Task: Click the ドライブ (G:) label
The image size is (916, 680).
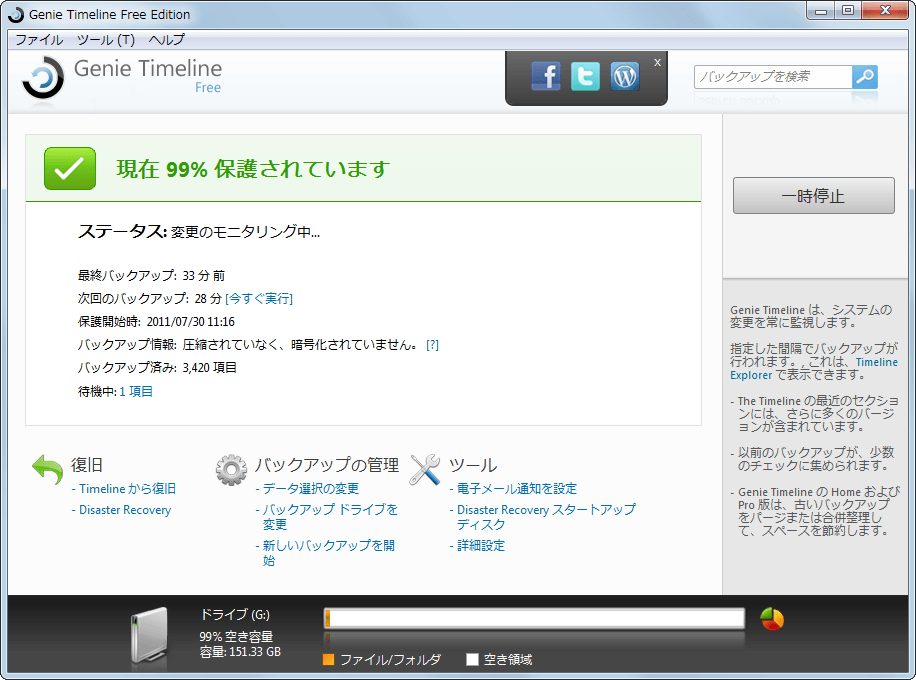Action: point(235,615)
